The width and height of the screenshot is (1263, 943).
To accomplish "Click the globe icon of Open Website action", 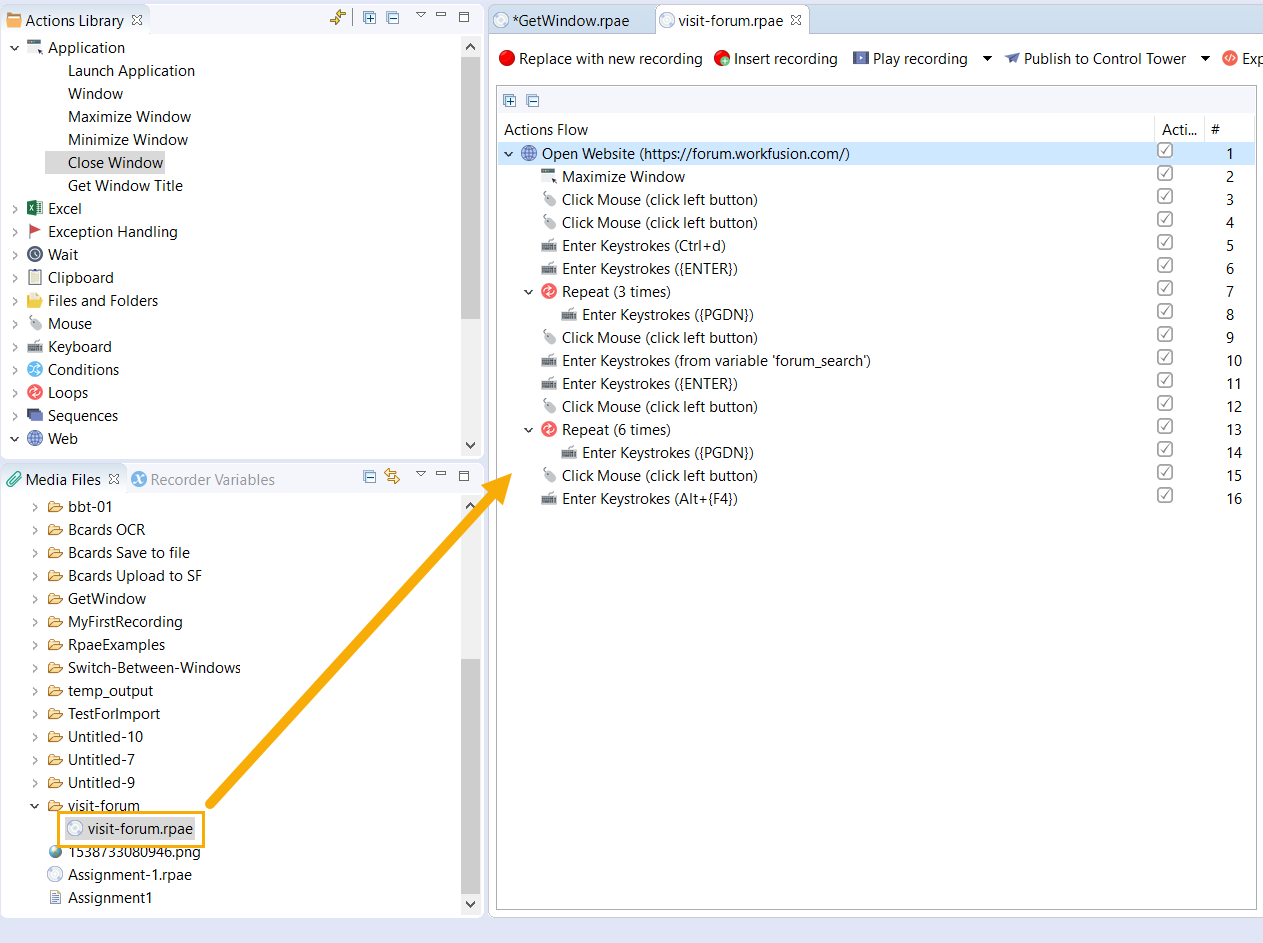I will [x=529, y=153].
